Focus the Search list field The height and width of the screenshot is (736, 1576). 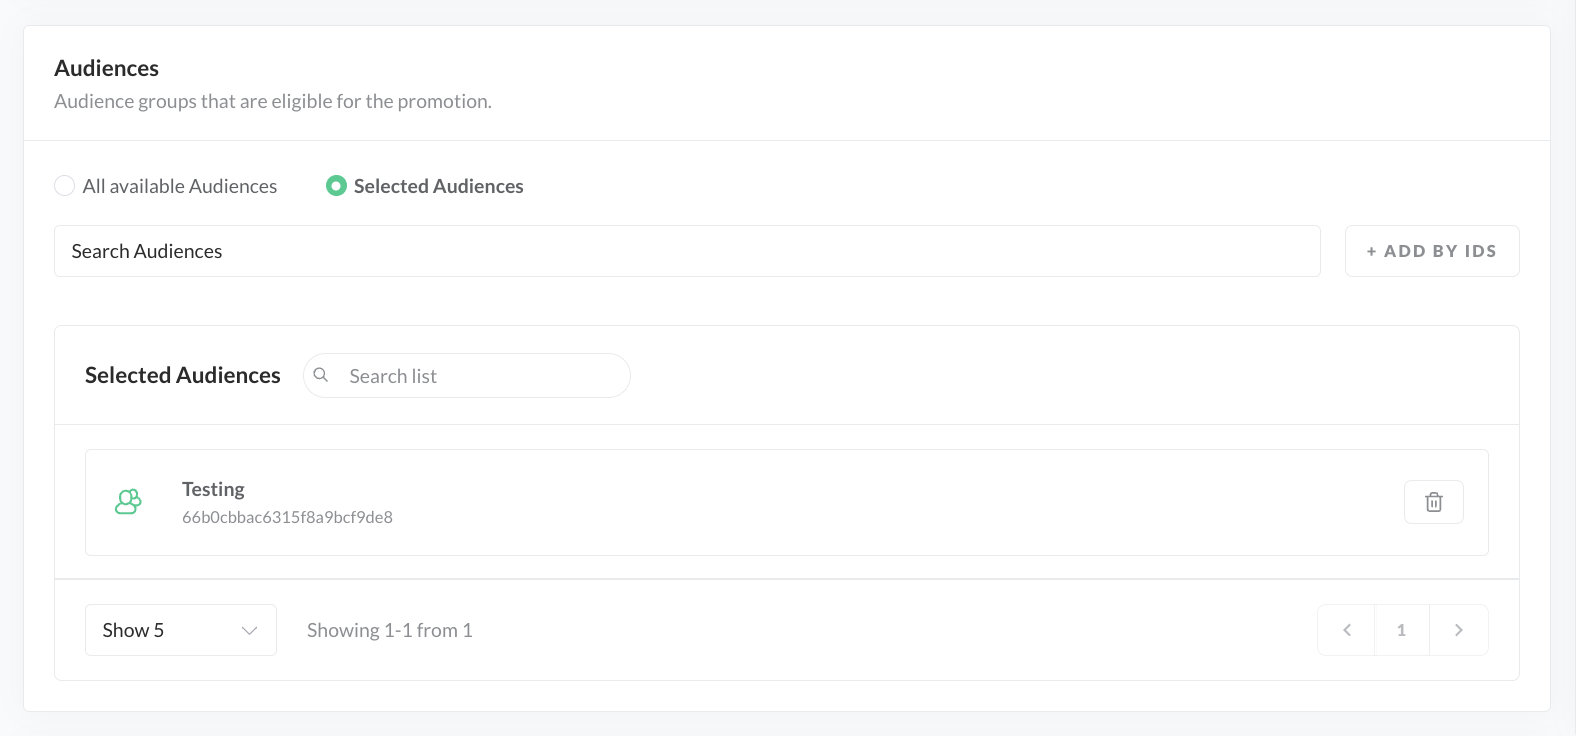(x=480, y=376)
